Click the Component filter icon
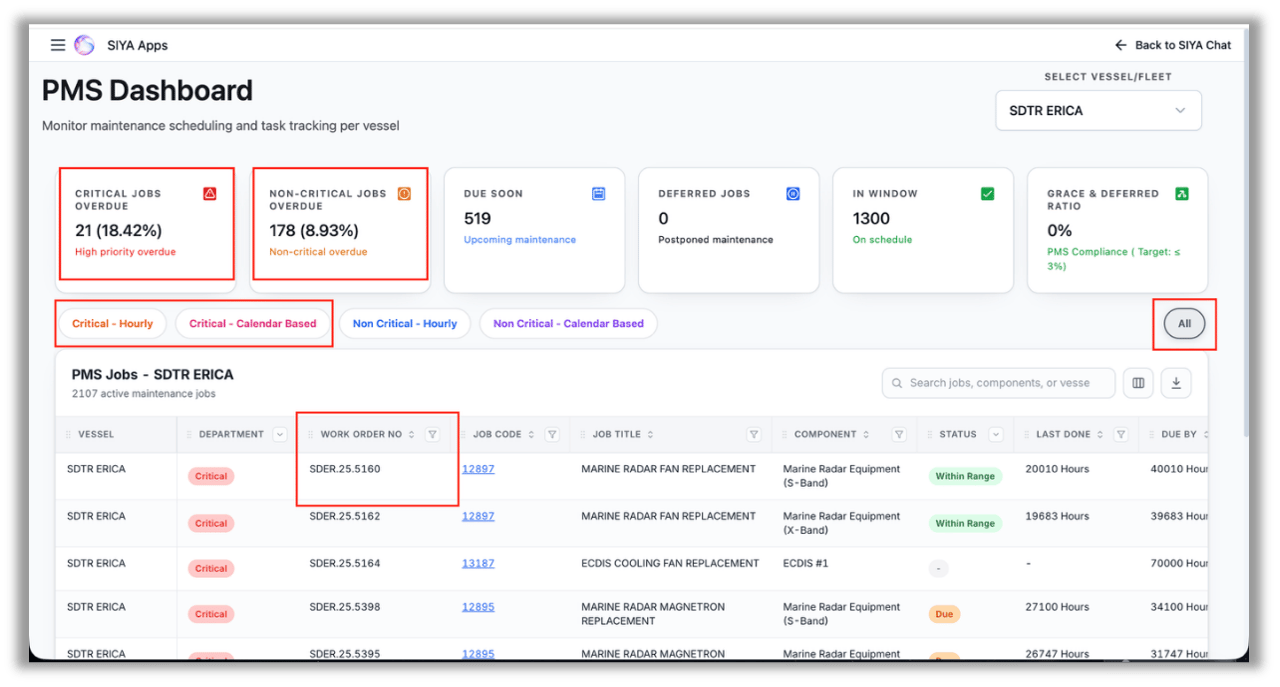 [899, 434]
